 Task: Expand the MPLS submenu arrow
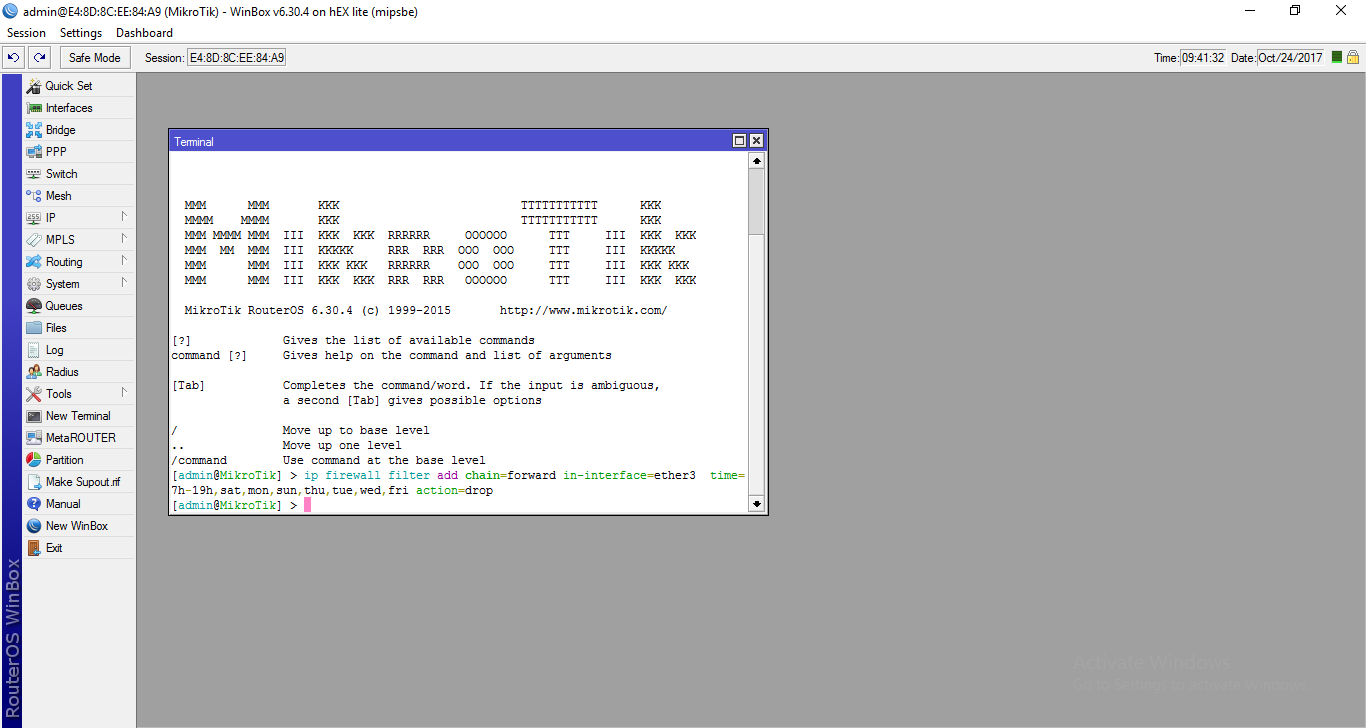124,238
